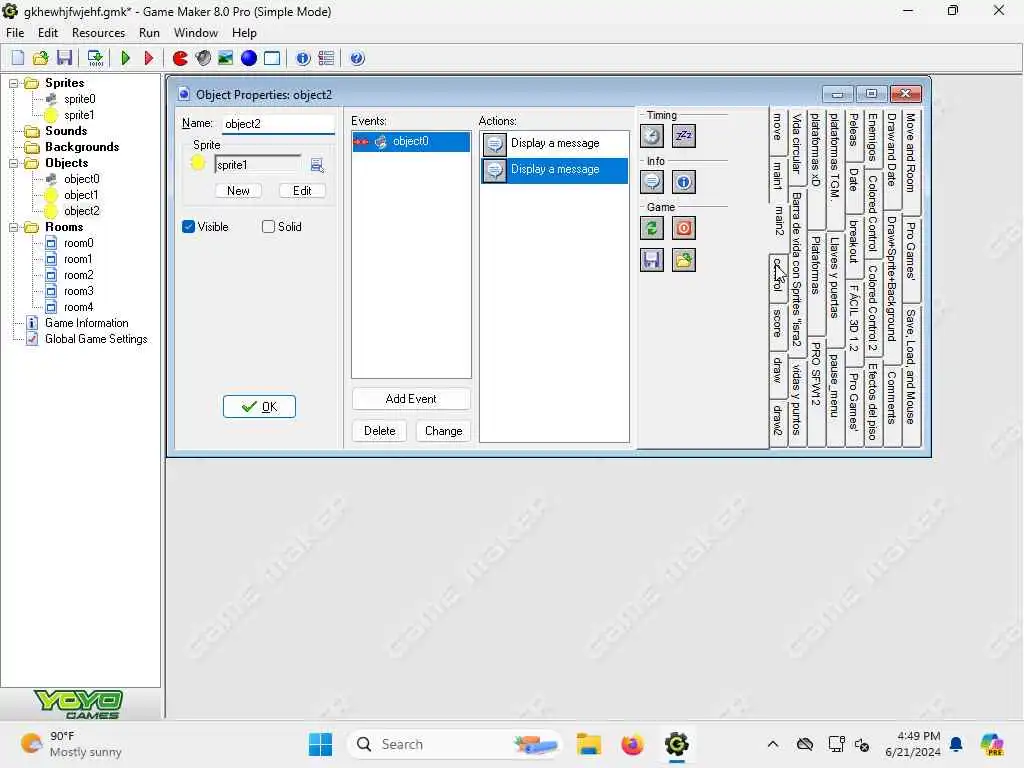Create a sprite with the red Pacman icon

point(180,58)
